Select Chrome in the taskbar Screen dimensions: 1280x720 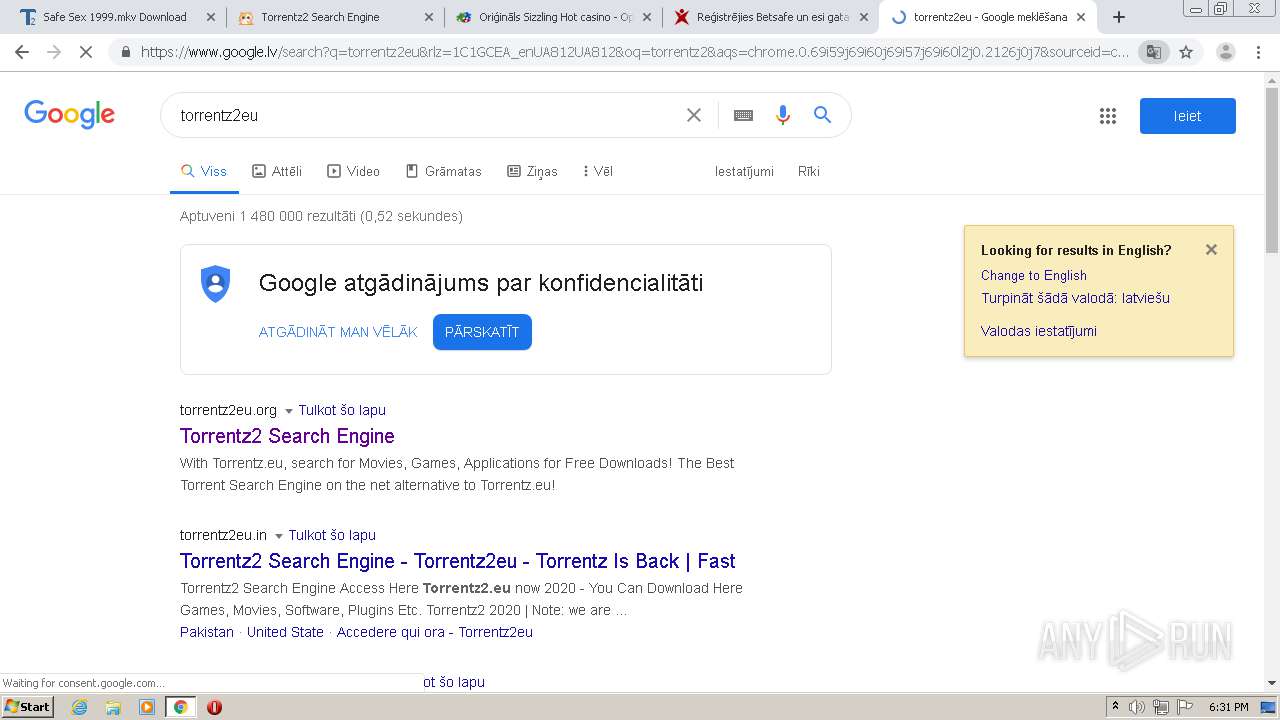[180, 707]
